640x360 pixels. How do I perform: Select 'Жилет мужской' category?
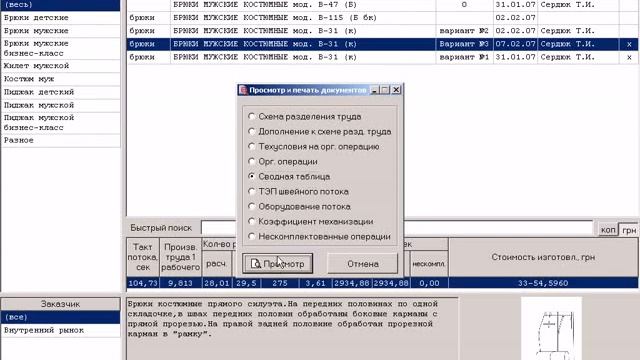click(60, 66)
